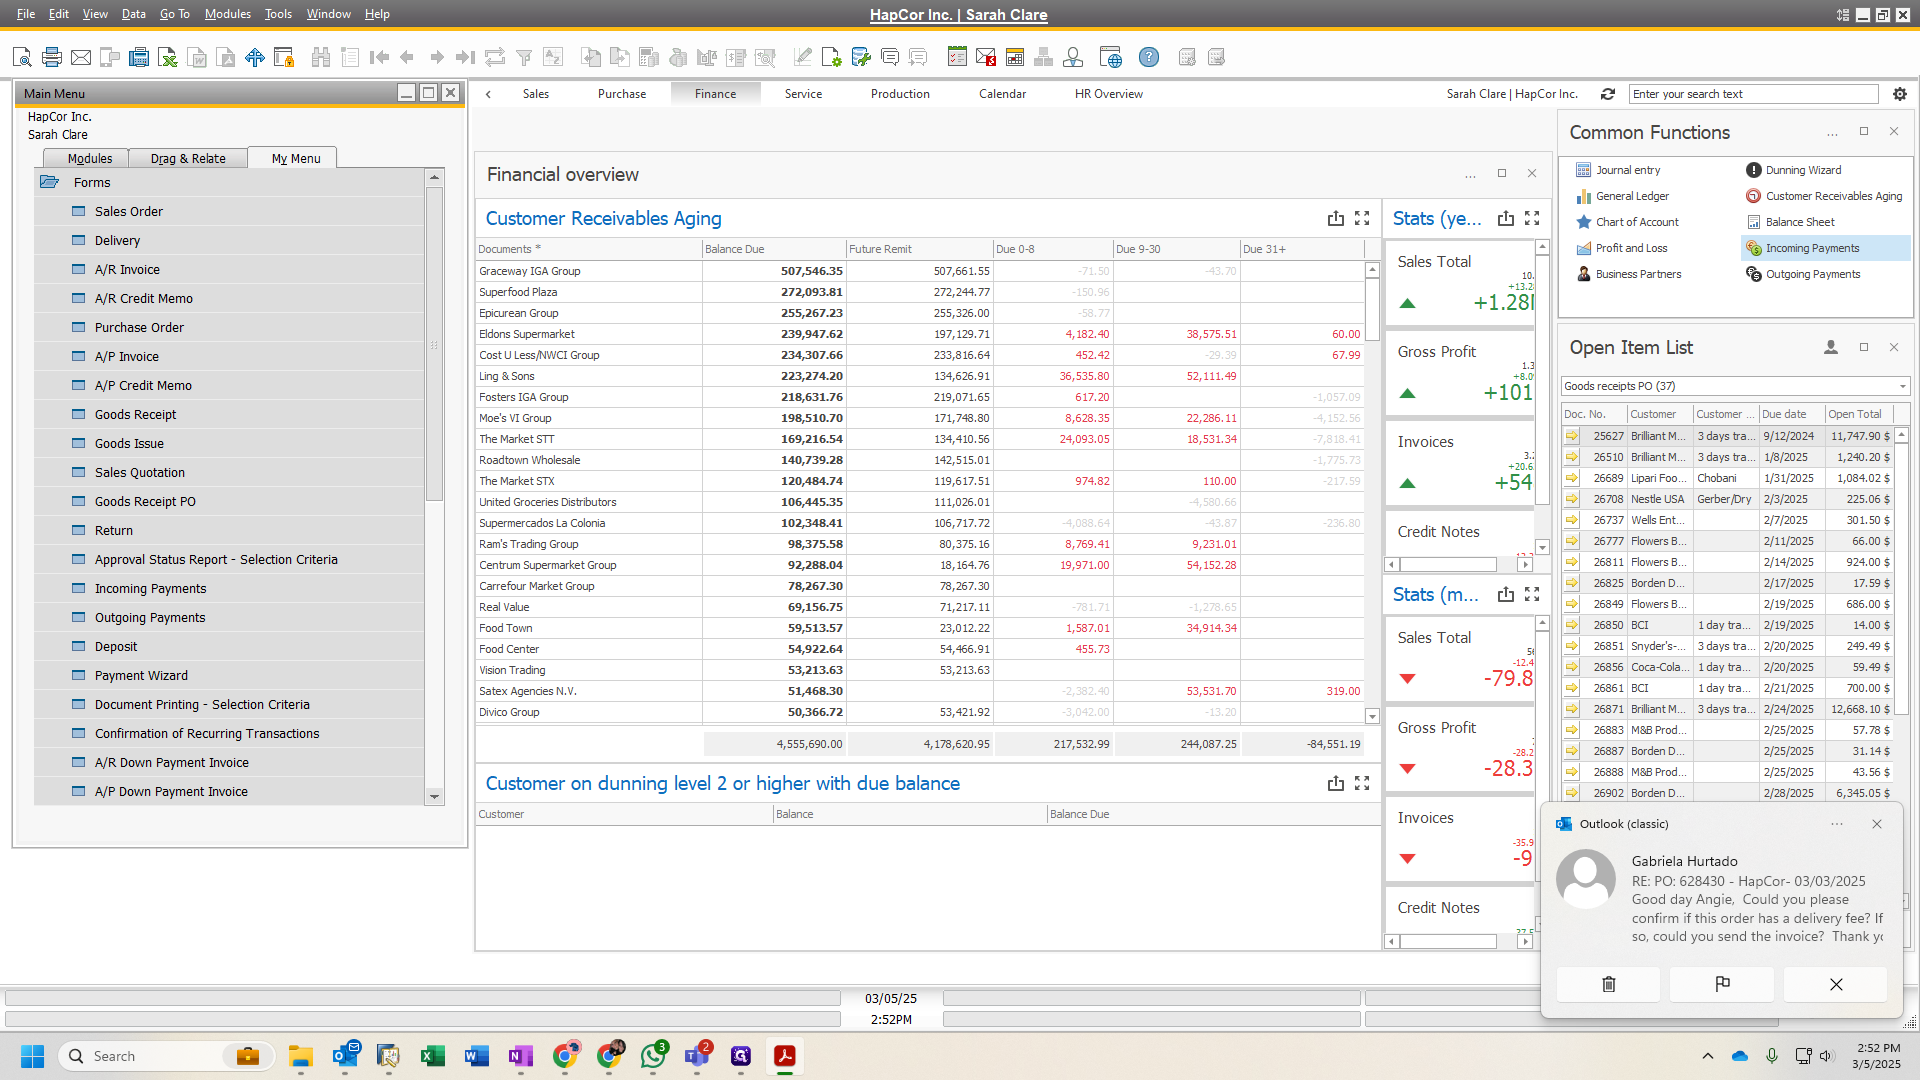Click the Print toolbar icon
The width and height of the screenshot is (1920, 1080).
(52, 57)
